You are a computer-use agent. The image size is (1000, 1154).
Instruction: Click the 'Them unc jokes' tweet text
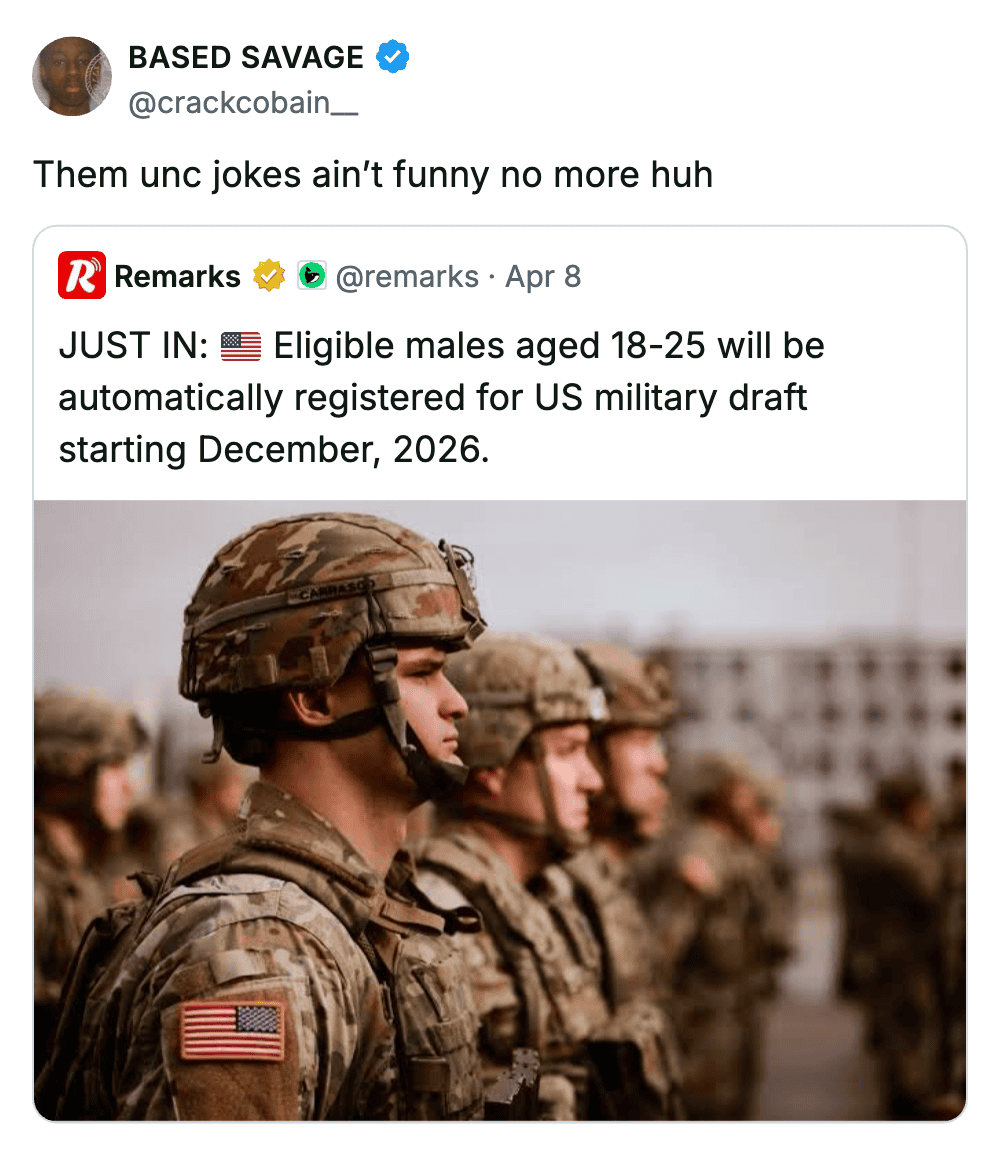pyautogui.click(x=373, y=175)
